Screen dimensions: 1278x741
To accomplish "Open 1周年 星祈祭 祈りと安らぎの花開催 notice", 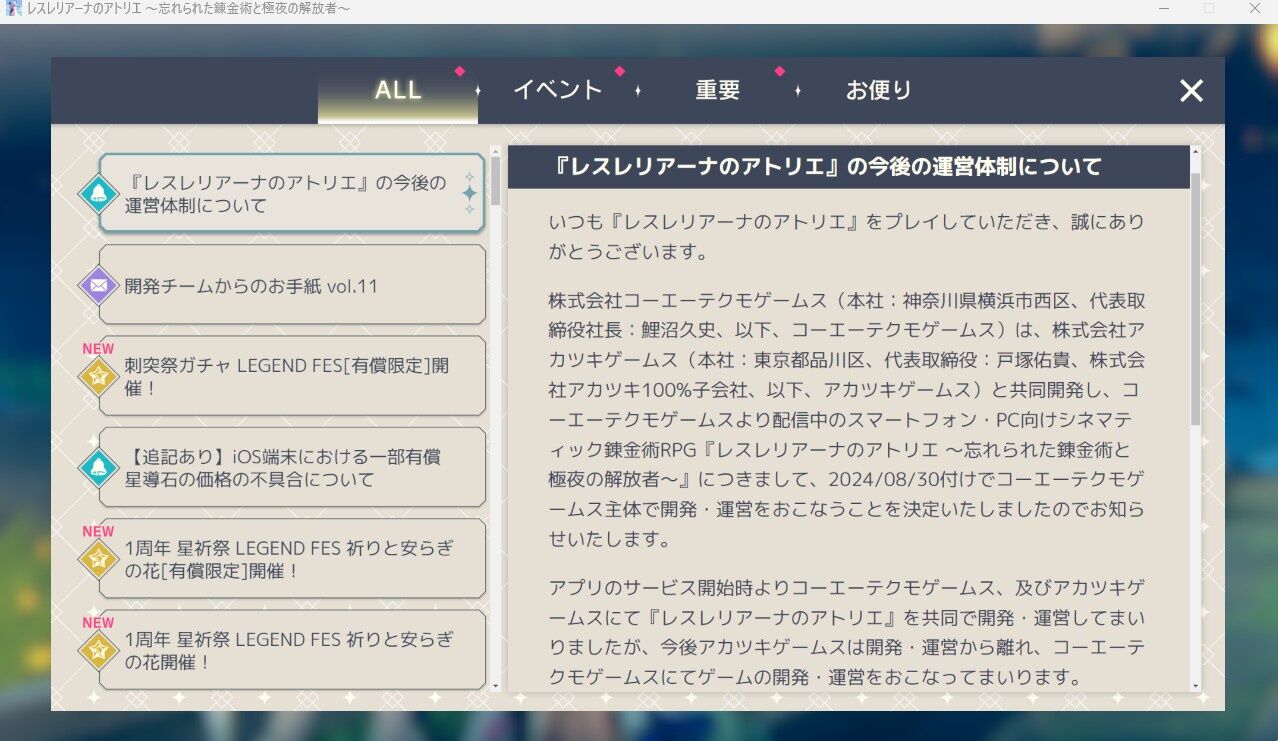I will (292, 650).
